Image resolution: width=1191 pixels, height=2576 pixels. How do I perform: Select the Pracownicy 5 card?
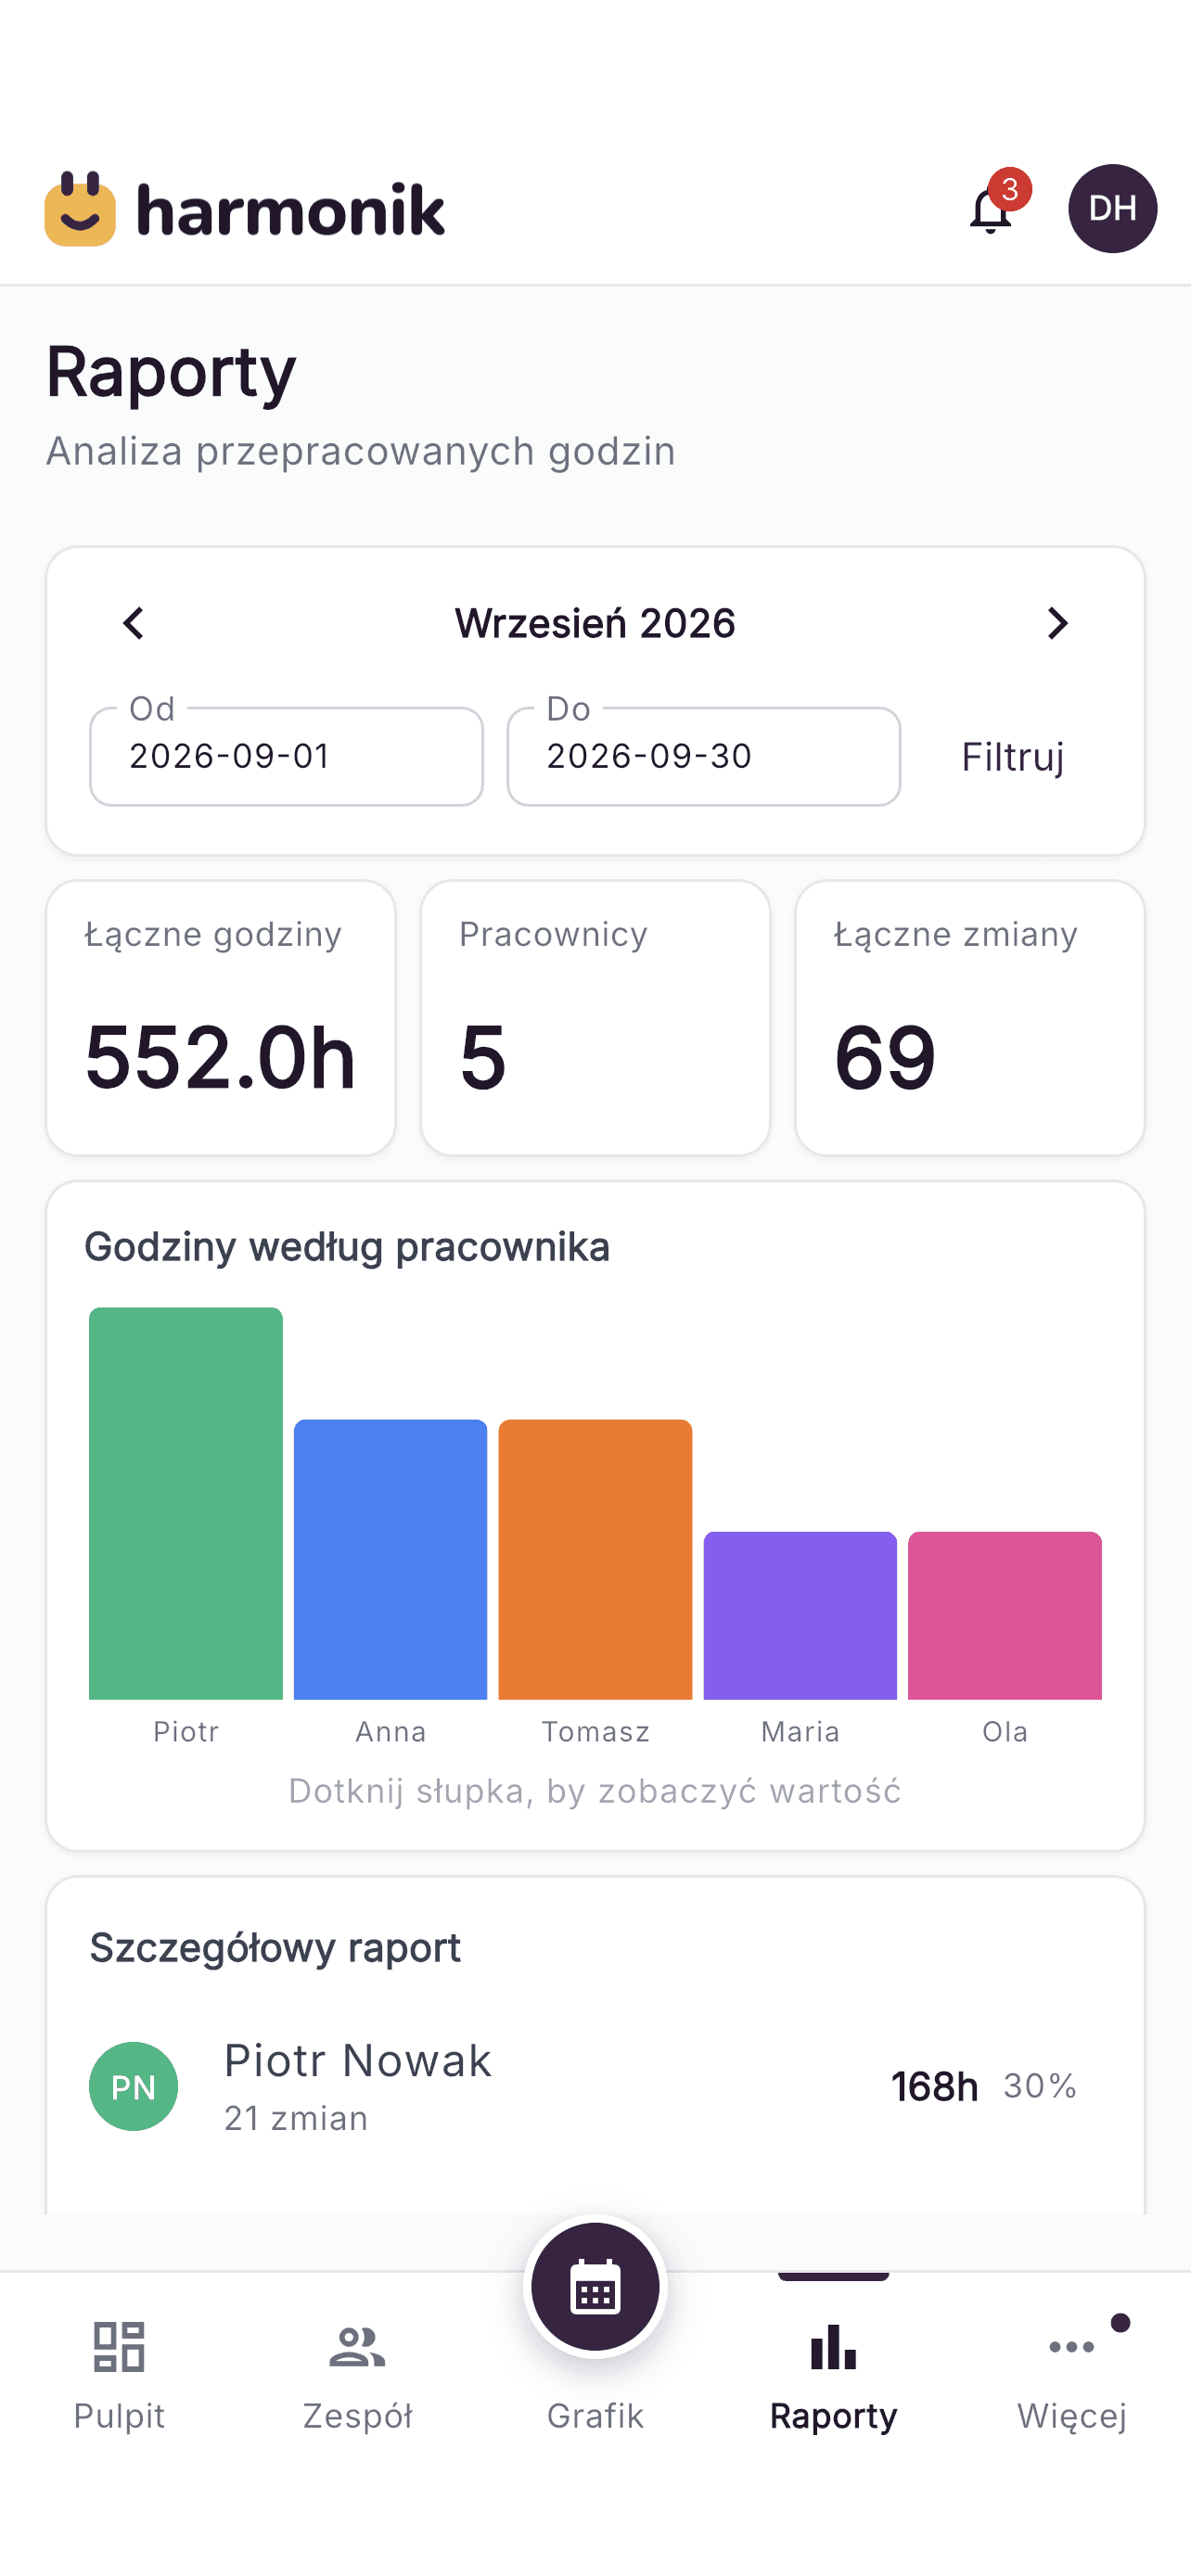point(595,1018)
